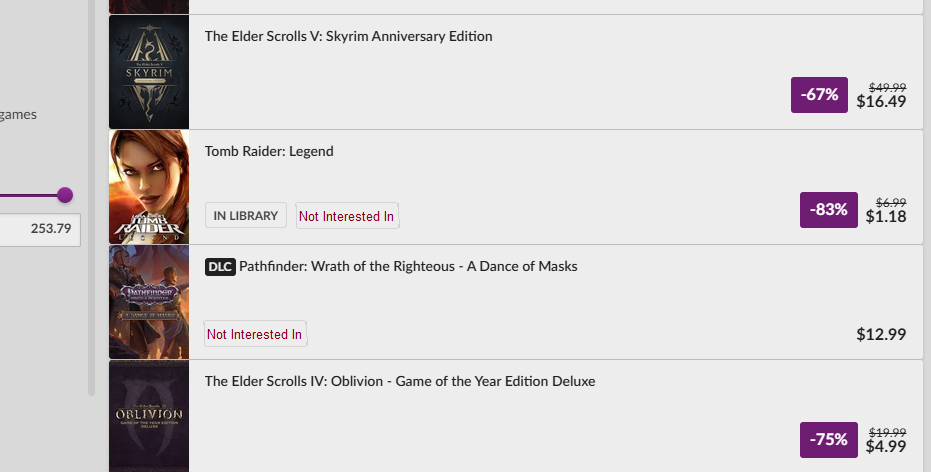Click the maximum price field showing 253.79

[x=39, y=229]
